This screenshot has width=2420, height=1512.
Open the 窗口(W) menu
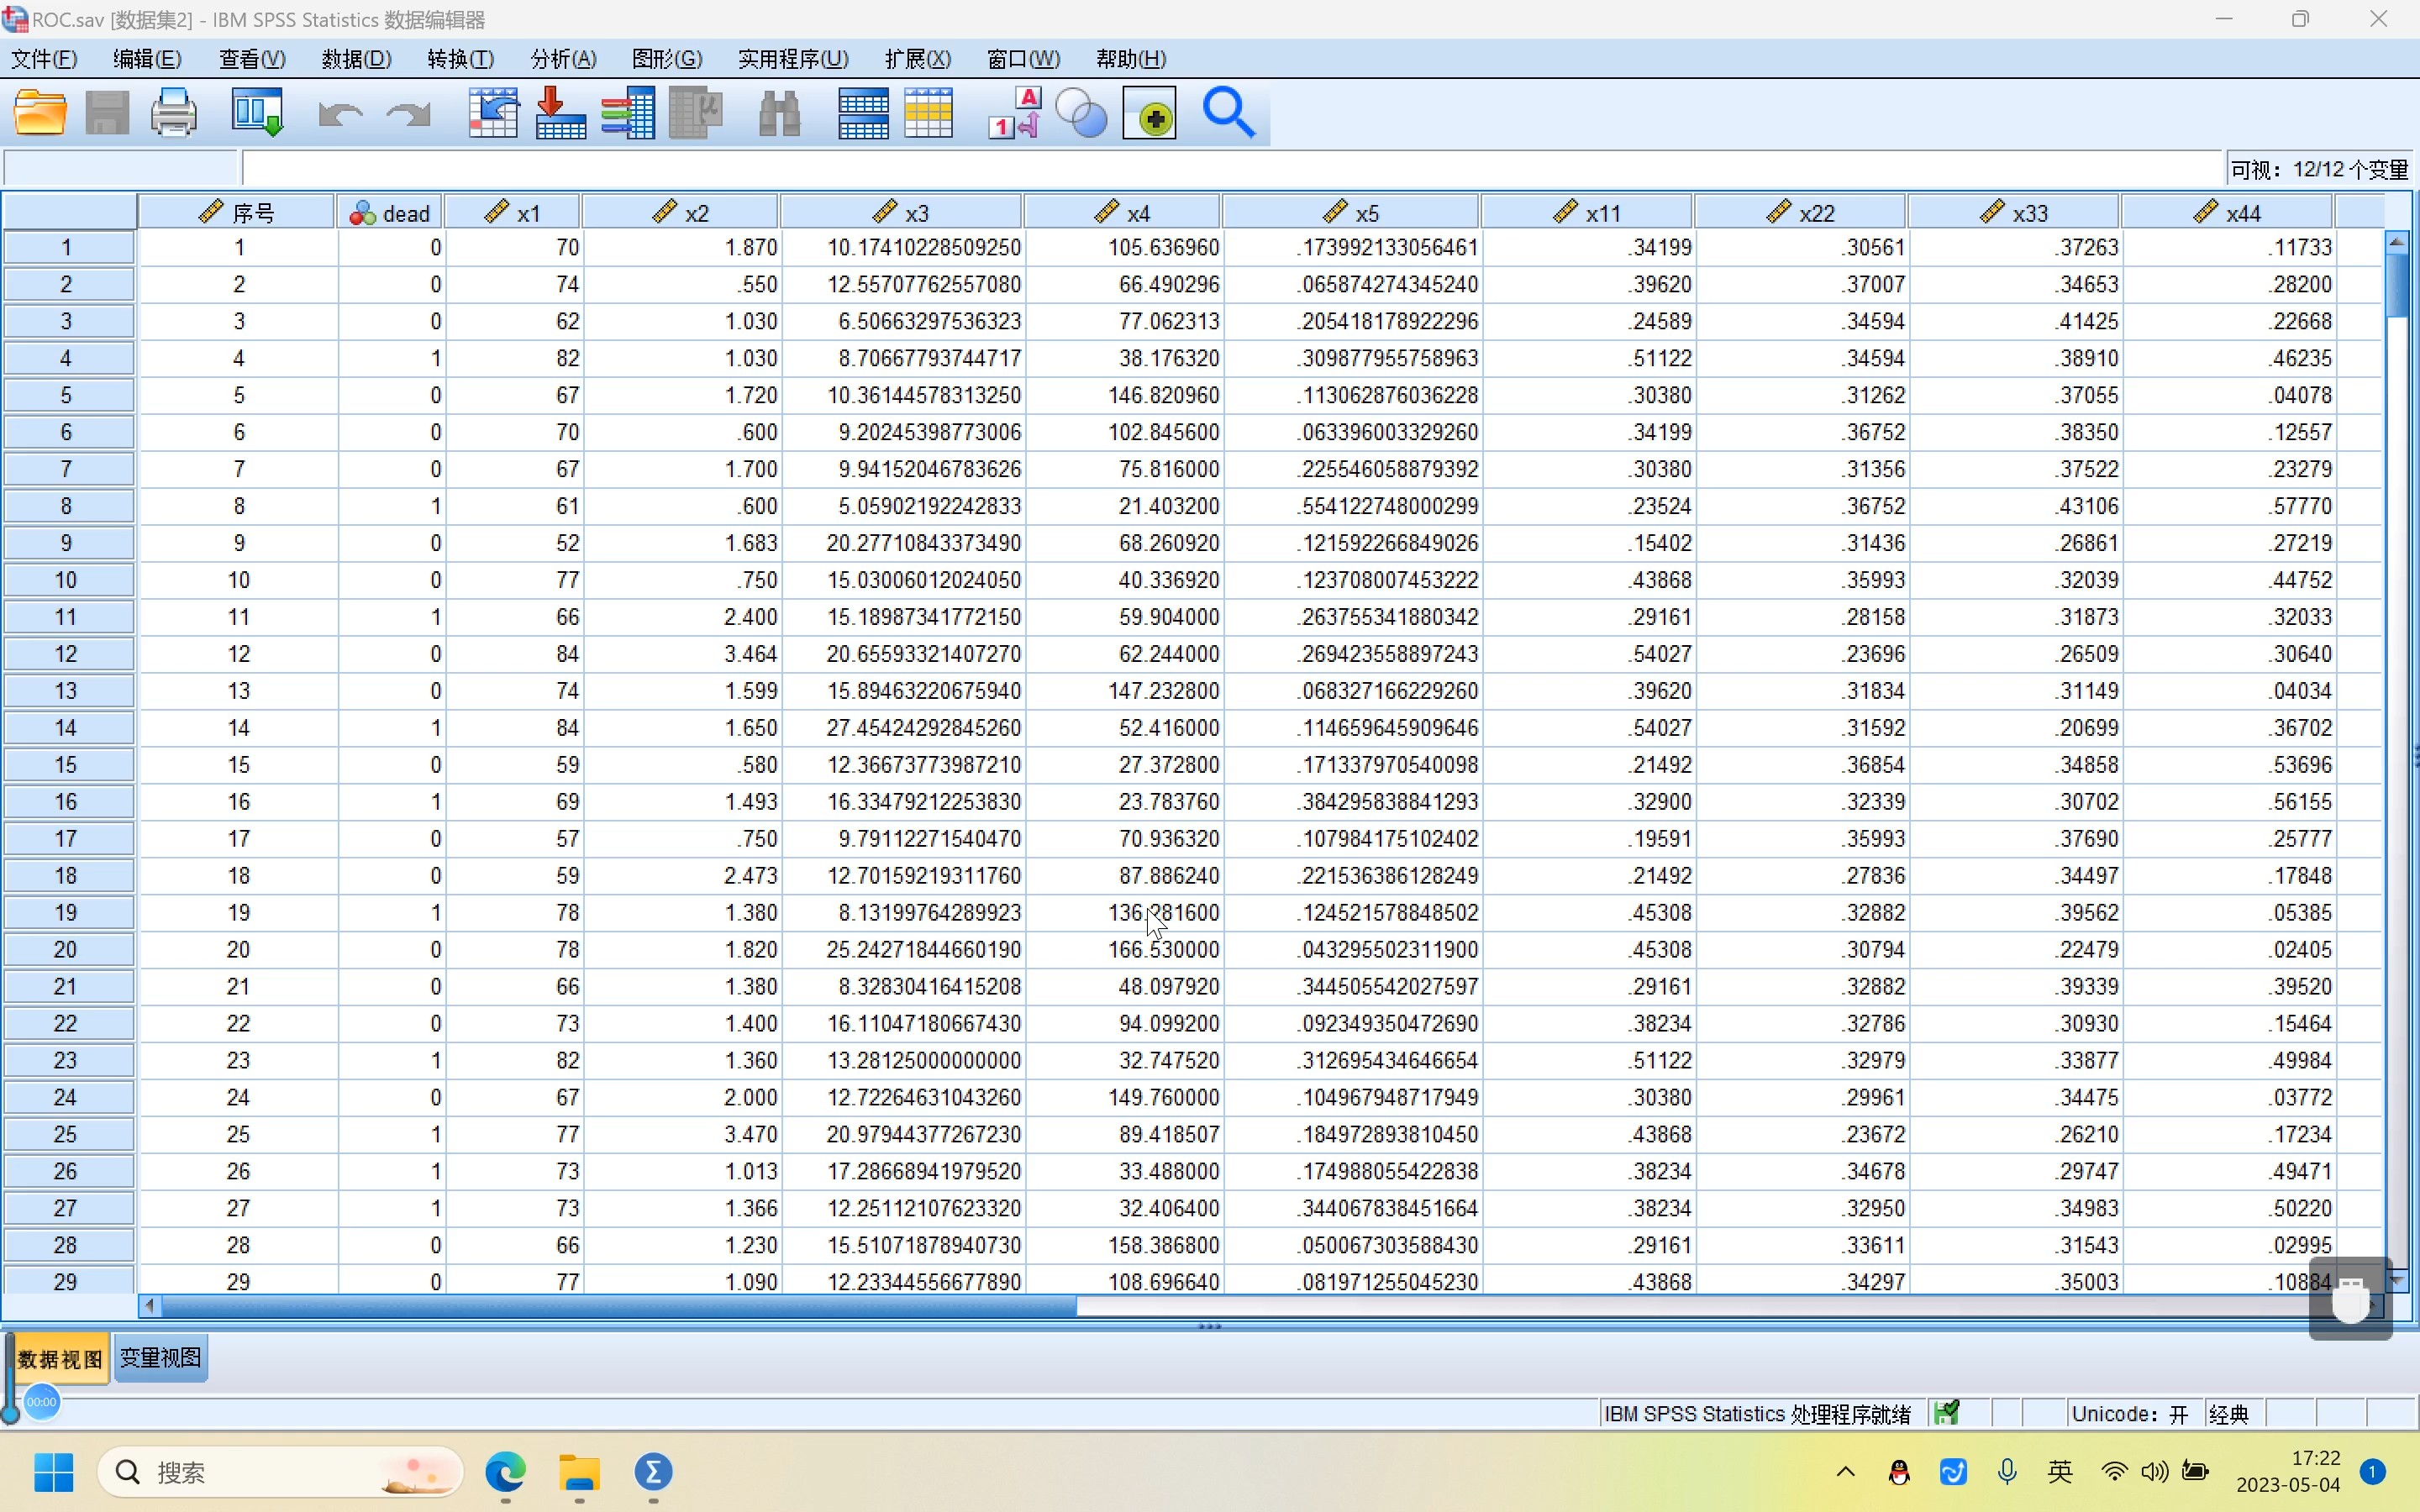1023,59
